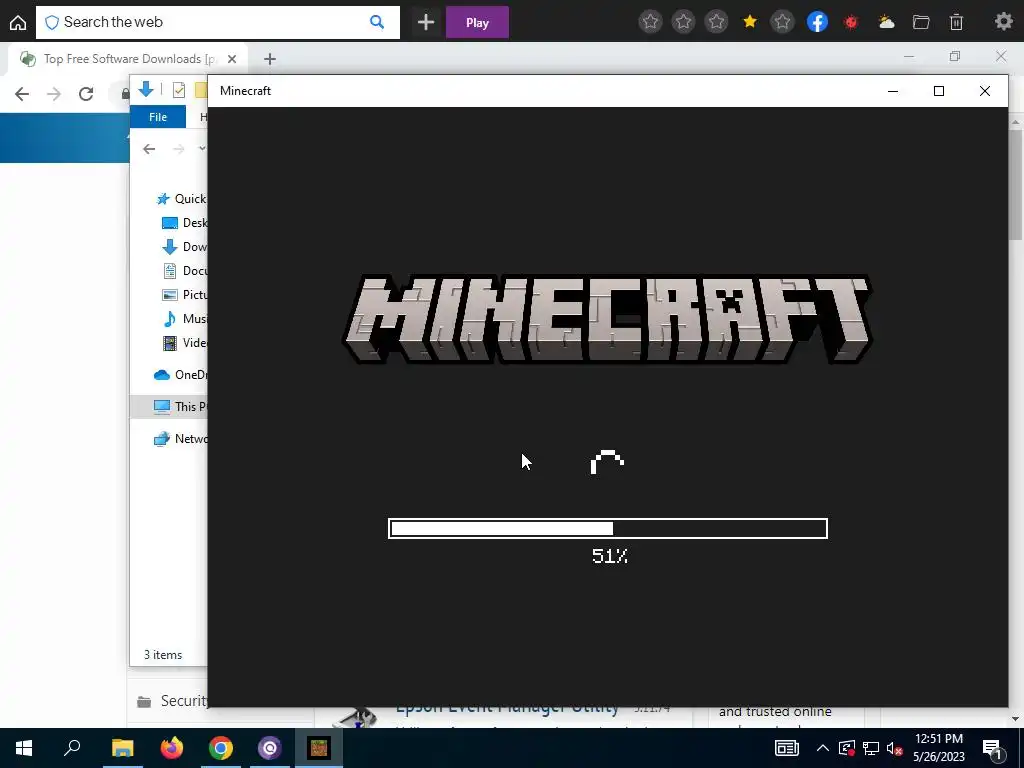The image size is (1024, 768).
Task: Minimize the Minecraft window
Action: [893, 91]
